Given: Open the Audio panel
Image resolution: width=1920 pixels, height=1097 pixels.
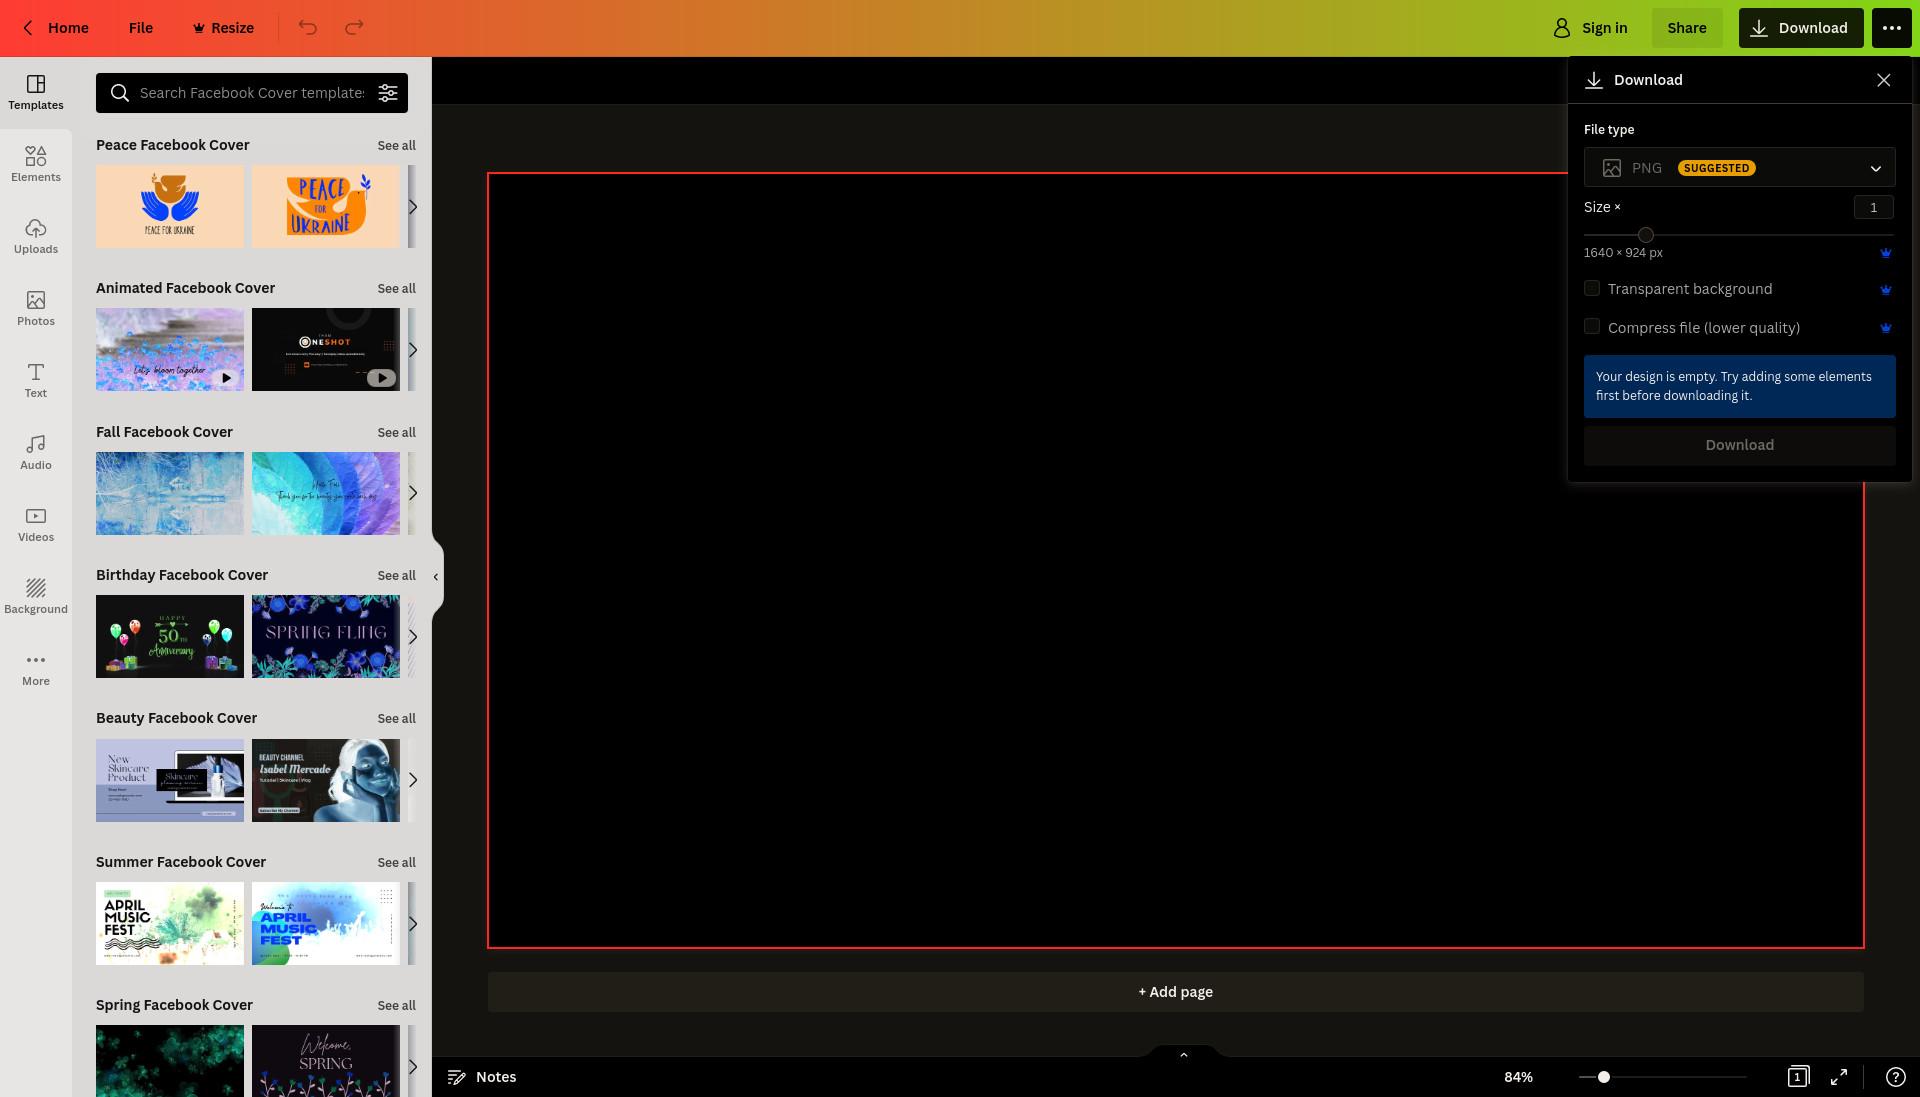Looking at the screenshot, I should 36,453.
